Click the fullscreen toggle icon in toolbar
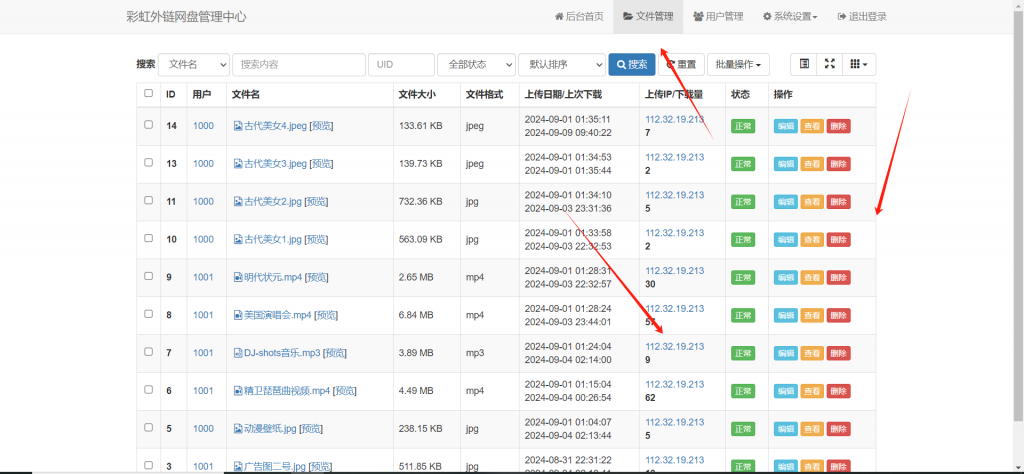The image size is (1024, 474). pyautogui.click(x=829, y=64)
